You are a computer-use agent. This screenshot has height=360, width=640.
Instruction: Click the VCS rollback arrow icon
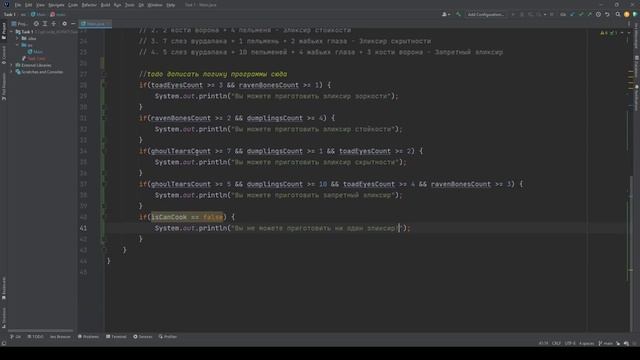point(607,14)
